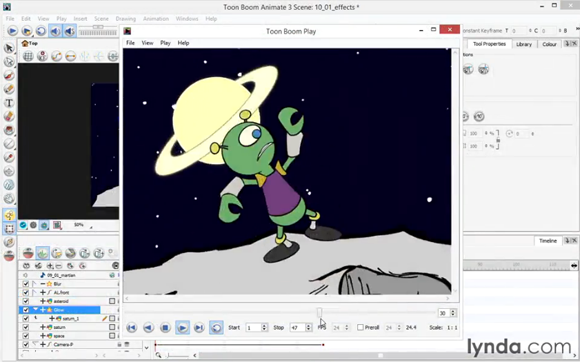580x362 pixels.
Task: Uncheck the Glow layer checkbox
Action: [26, 310]
